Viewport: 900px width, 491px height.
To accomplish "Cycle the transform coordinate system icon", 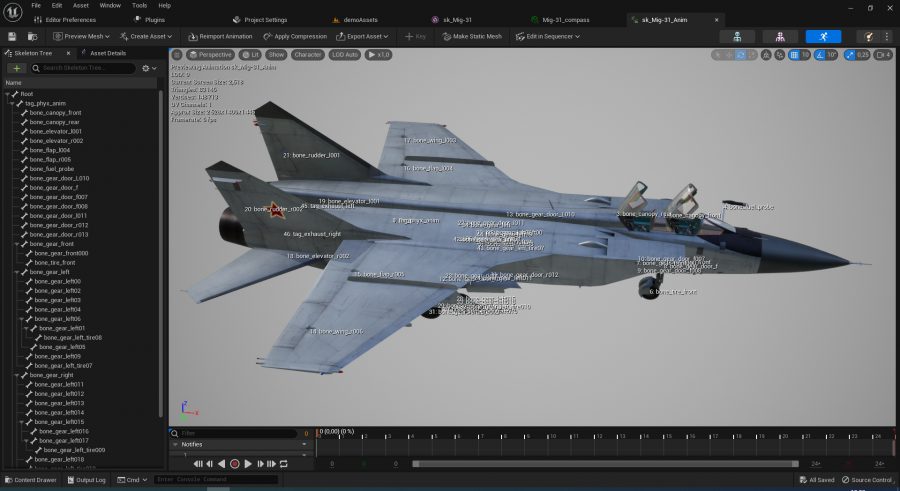I will [766, 55].
